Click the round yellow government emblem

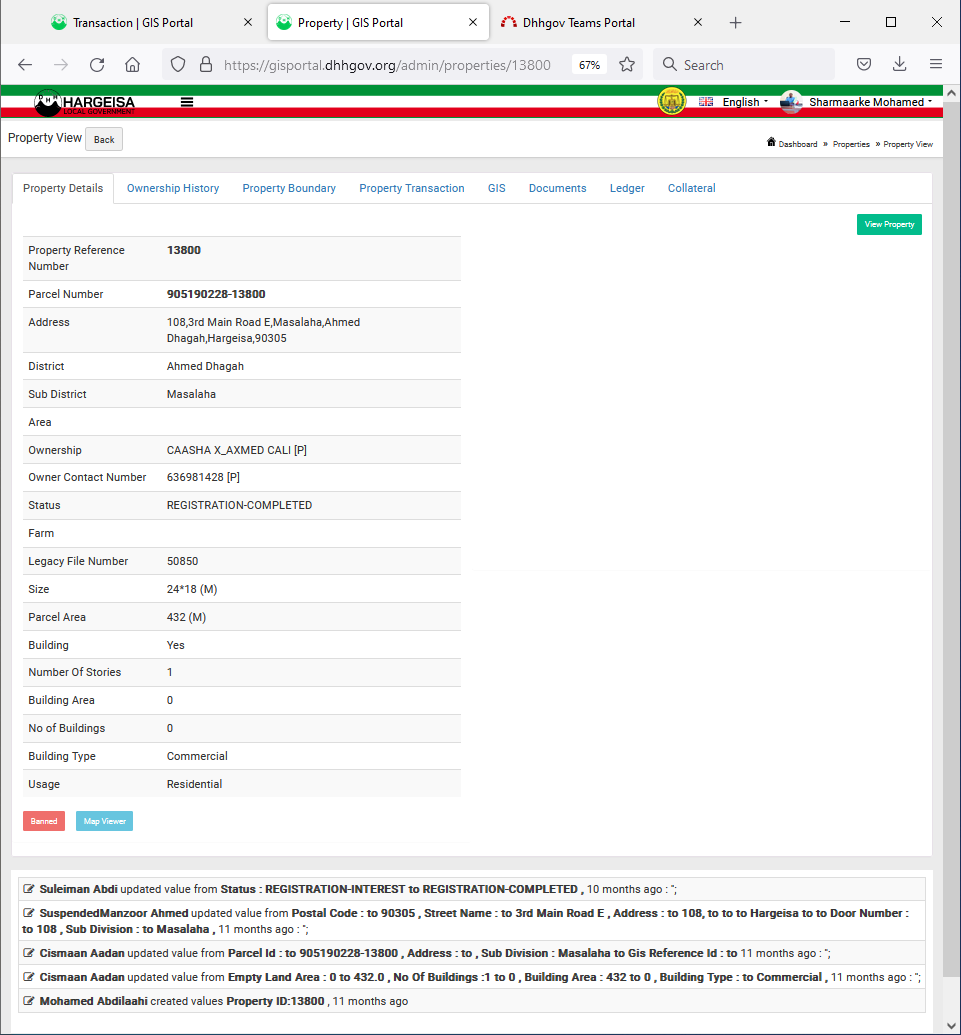(672, 102)
